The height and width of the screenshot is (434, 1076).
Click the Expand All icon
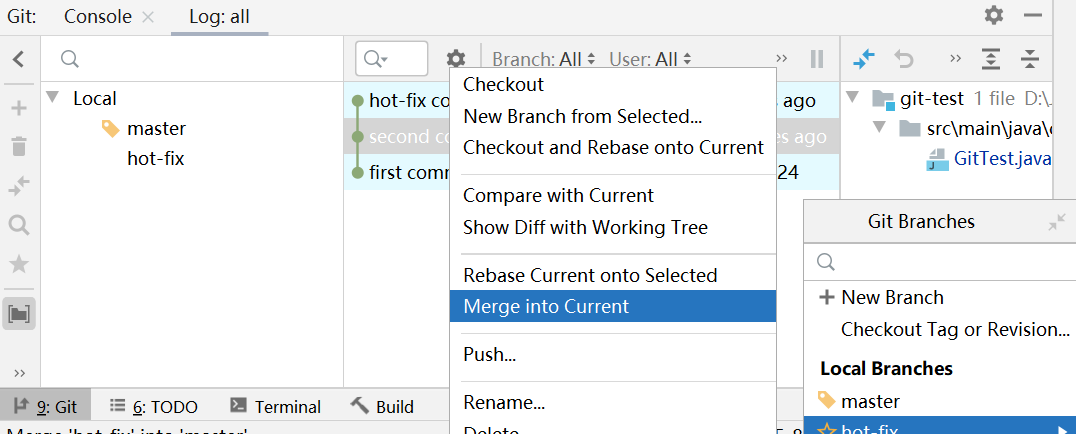pos(990,60)
